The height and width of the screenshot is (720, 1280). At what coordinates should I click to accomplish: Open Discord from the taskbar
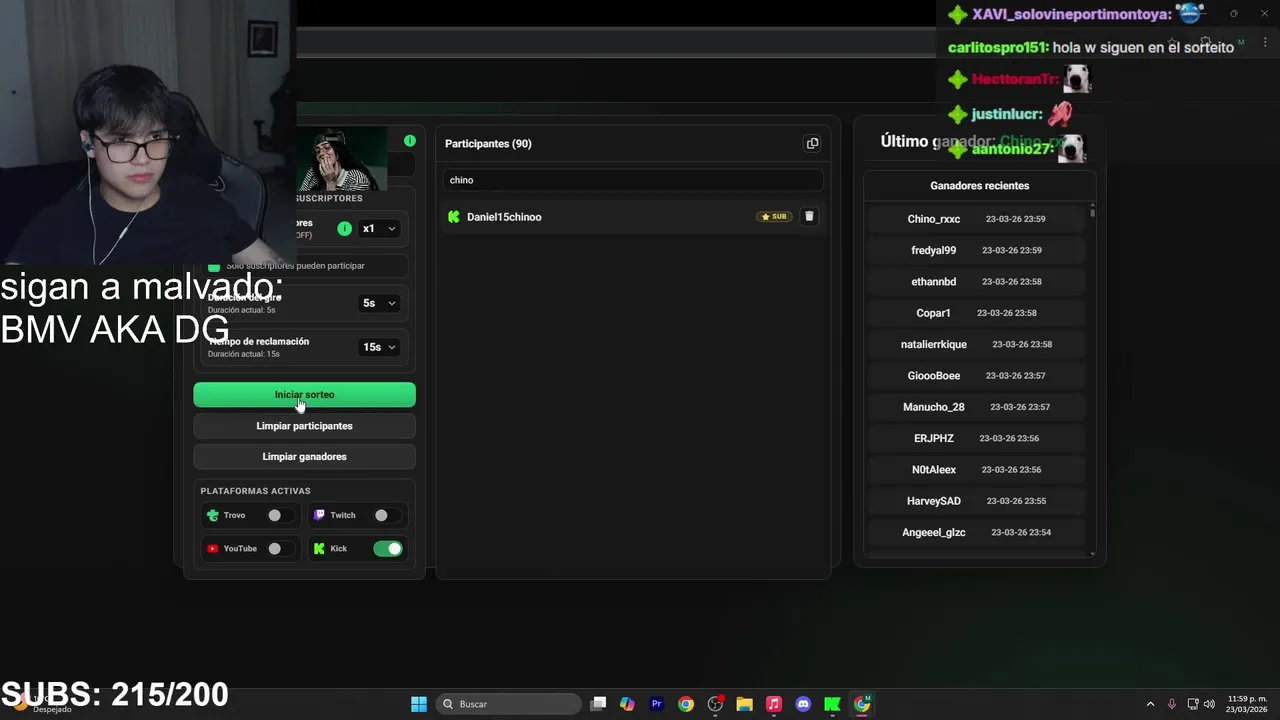[803, 704]
